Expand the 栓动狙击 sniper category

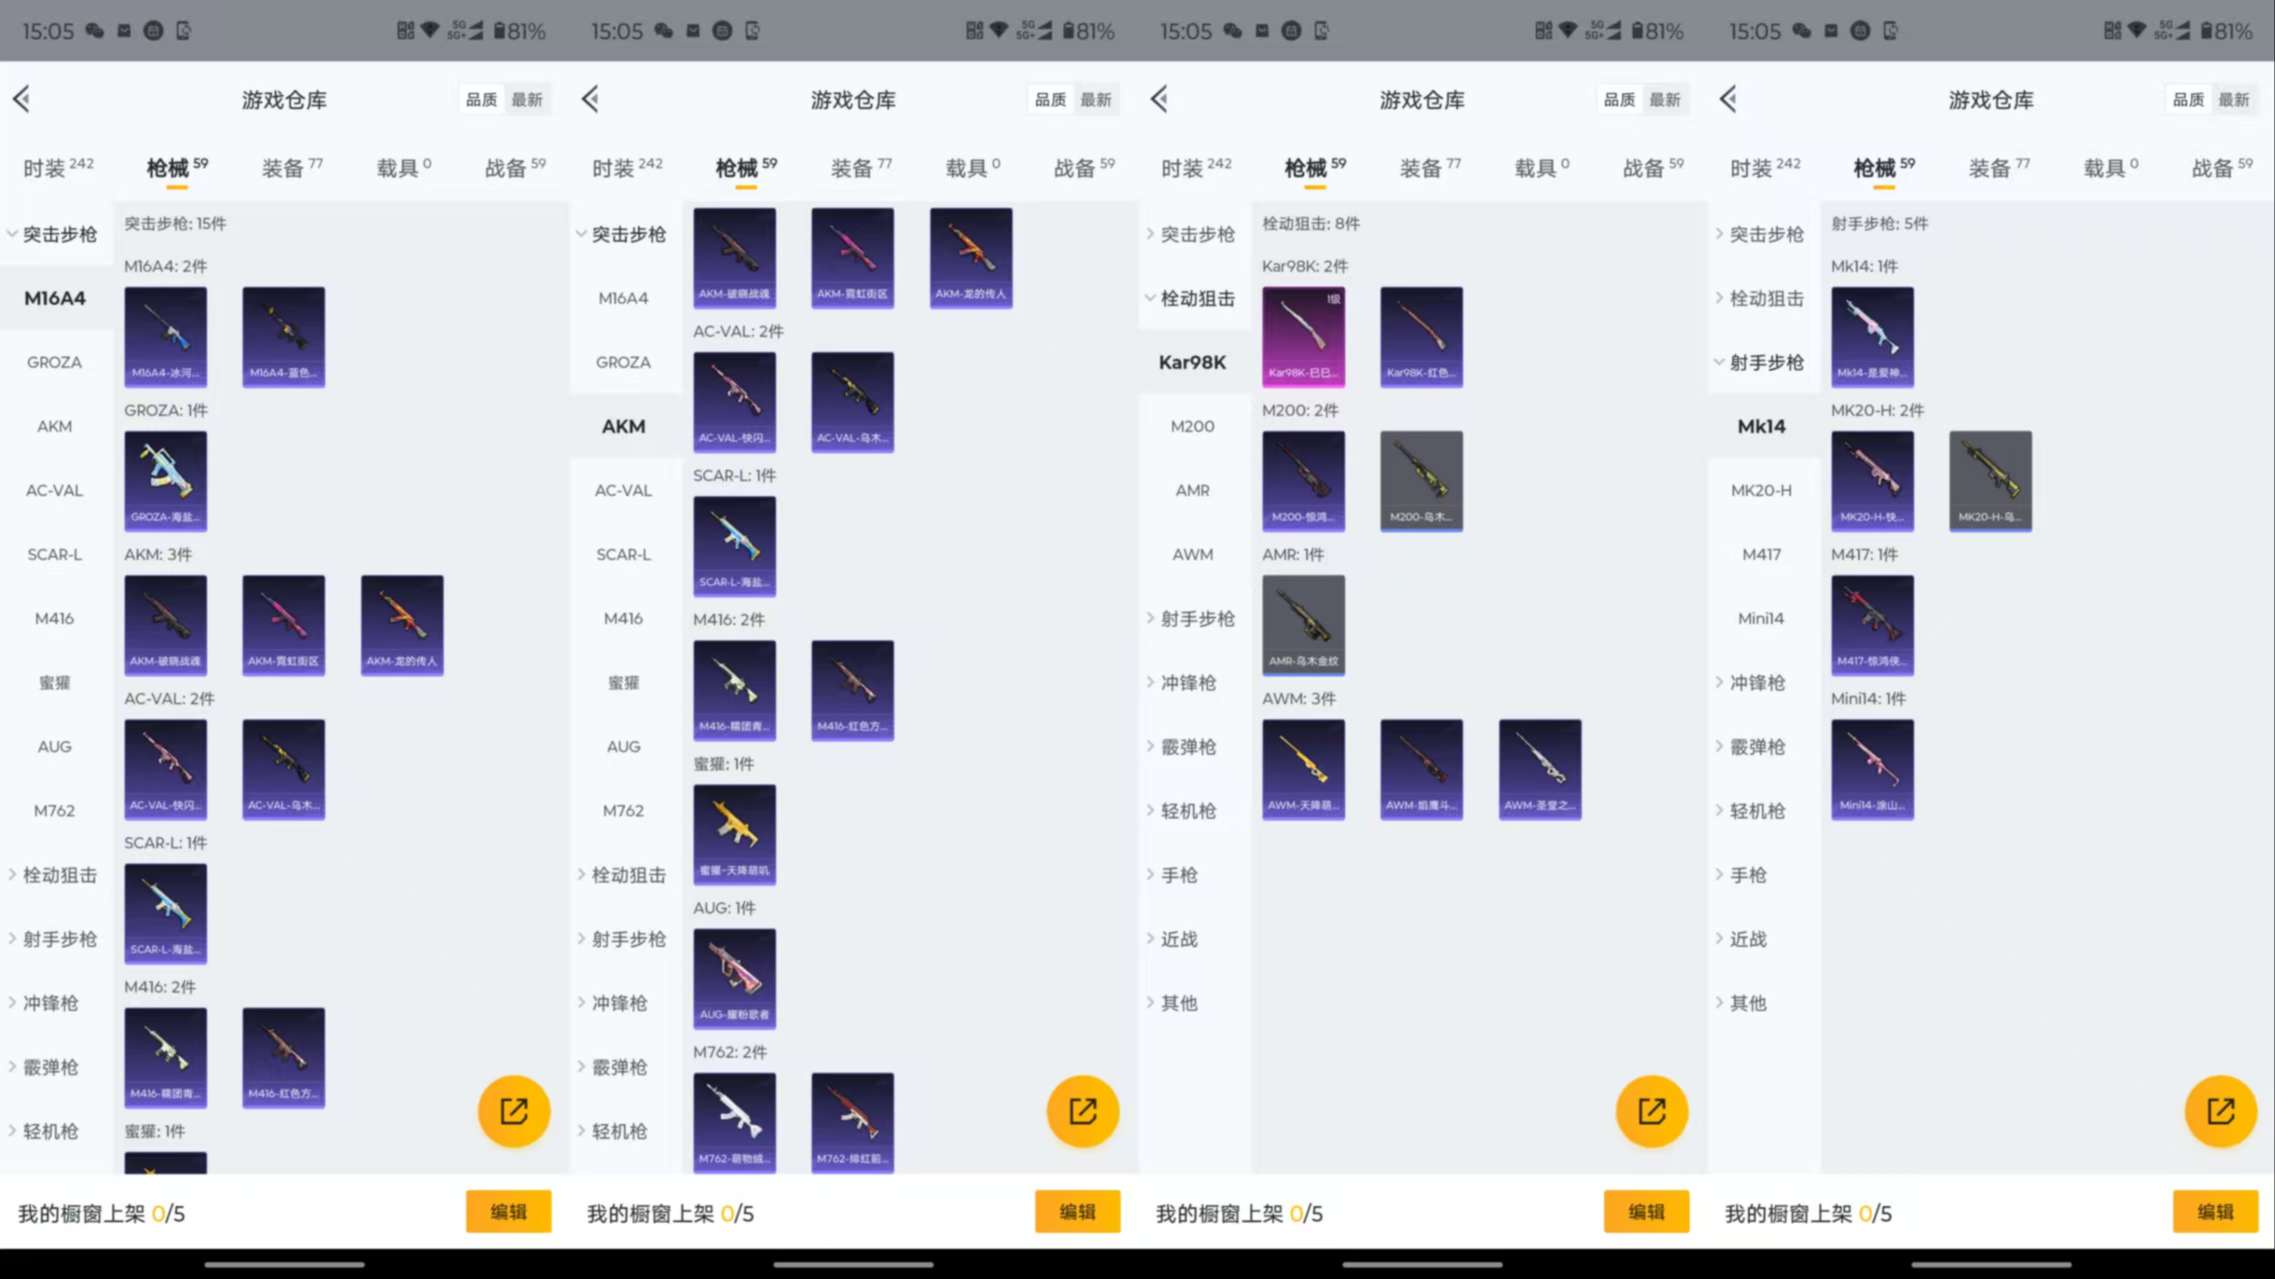[57, 875]
